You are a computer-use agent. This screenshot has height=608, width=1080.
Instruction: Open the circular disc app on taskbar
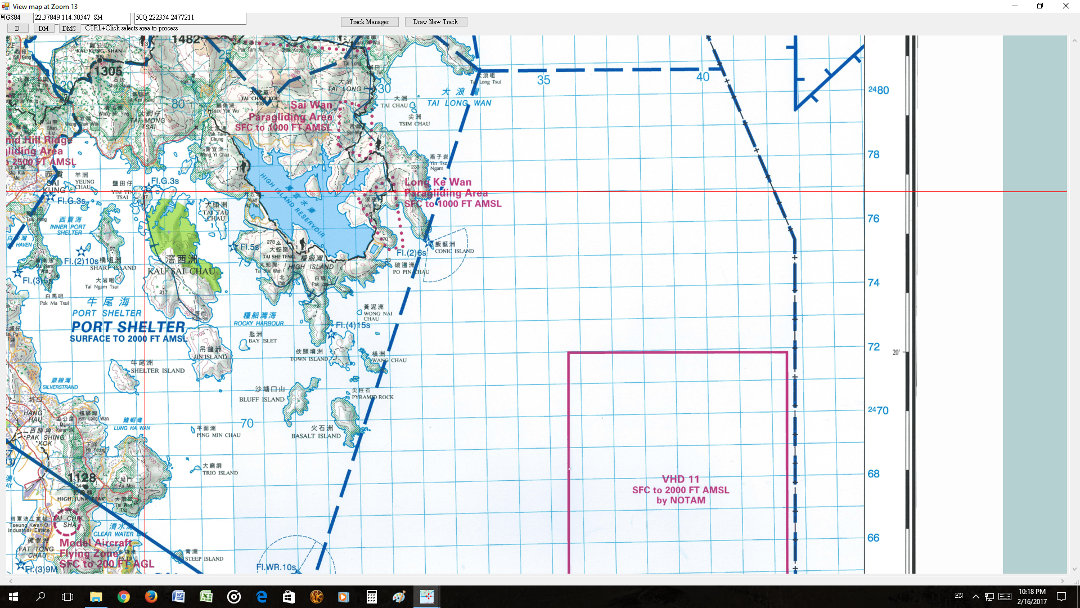tap(233, 596)
